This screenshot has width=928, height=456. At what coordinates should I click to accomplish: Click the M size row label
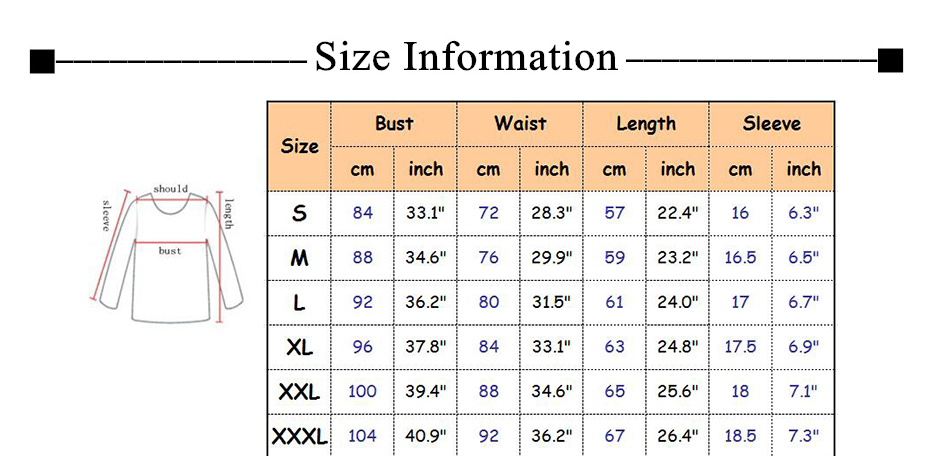tap(299, 258)
